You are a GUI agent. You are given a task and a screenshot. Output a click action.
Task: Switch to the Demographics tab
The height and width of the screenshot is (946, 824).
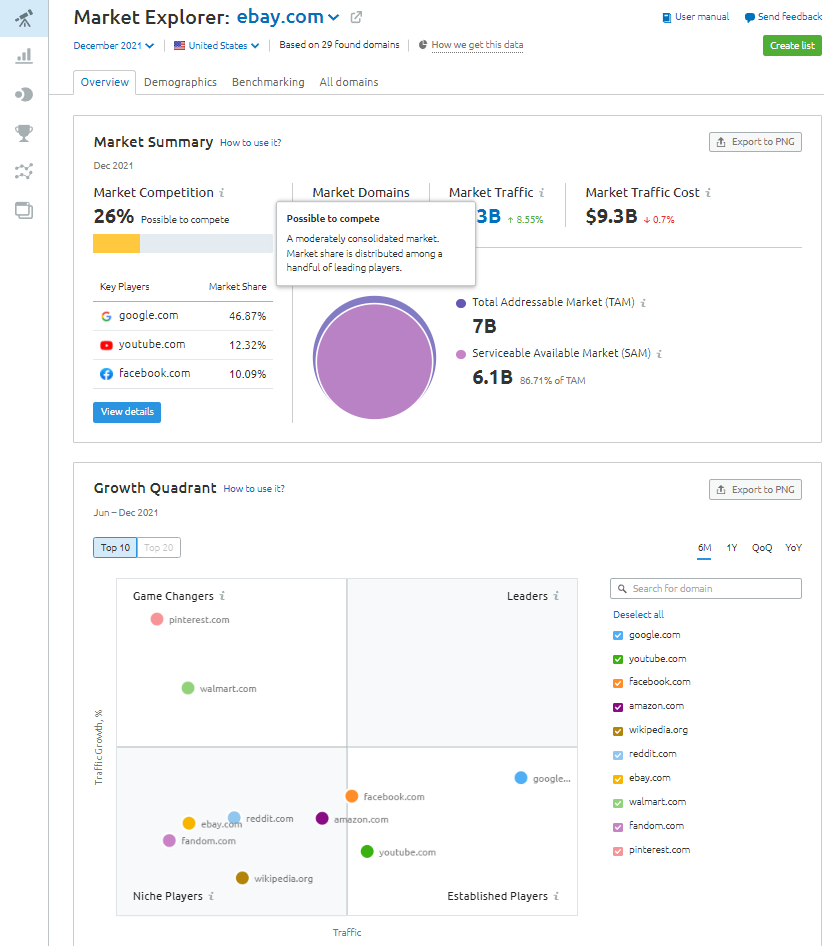click(180, 82)
